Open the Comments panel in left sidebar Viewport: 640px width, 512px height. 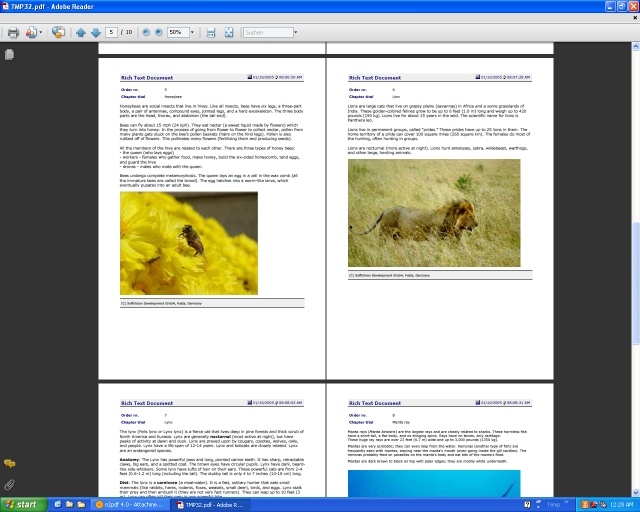(9, 464)
